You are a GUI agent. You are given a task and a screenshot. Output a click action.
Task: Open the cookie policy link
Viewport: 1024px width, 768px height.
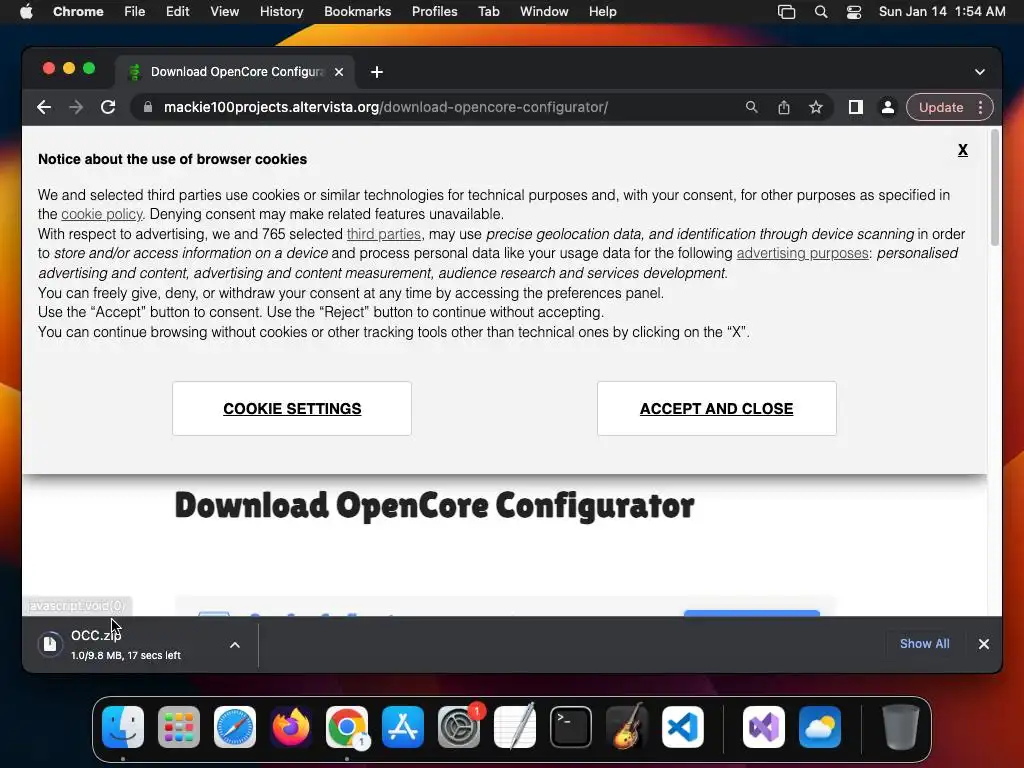click(x=101, y=214)
